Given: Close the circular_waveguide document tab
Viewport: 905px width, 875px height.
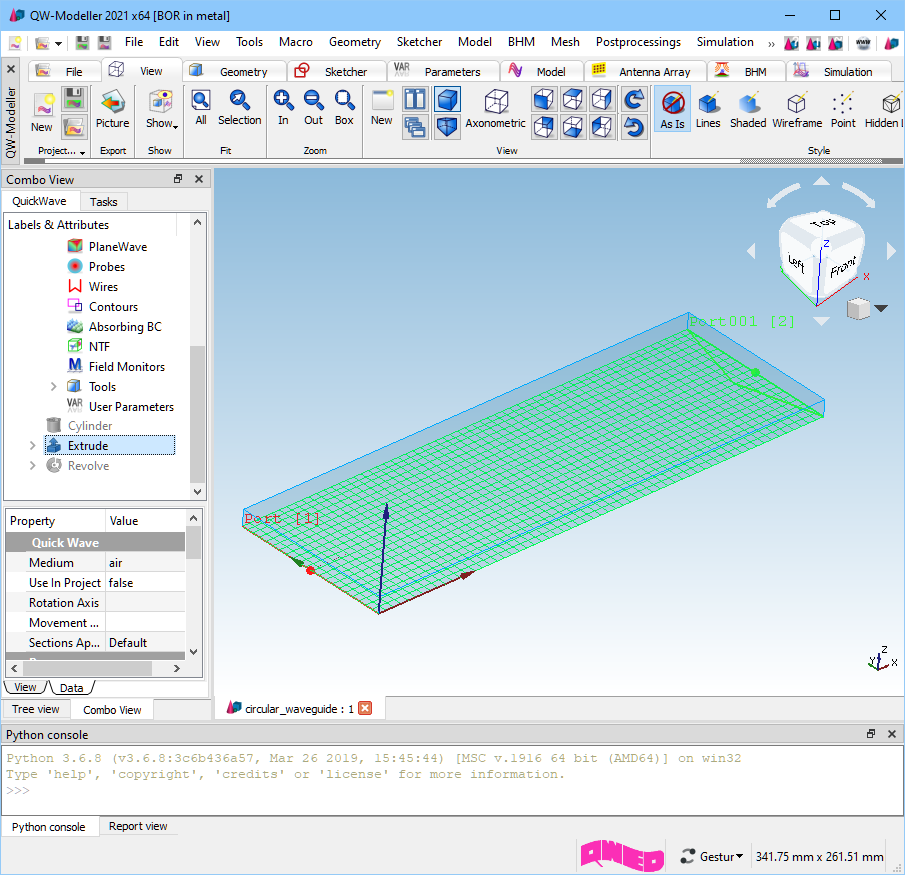Looking at the screenshot, I should [x=365, y=708].
